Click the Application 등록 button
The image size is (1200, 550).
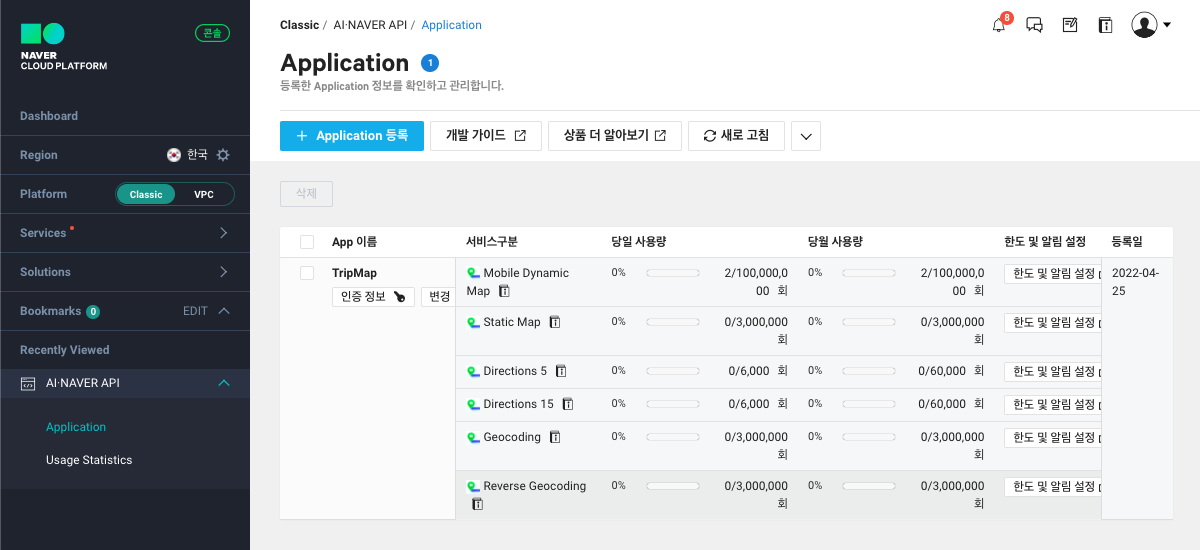[x=352, y=136]
